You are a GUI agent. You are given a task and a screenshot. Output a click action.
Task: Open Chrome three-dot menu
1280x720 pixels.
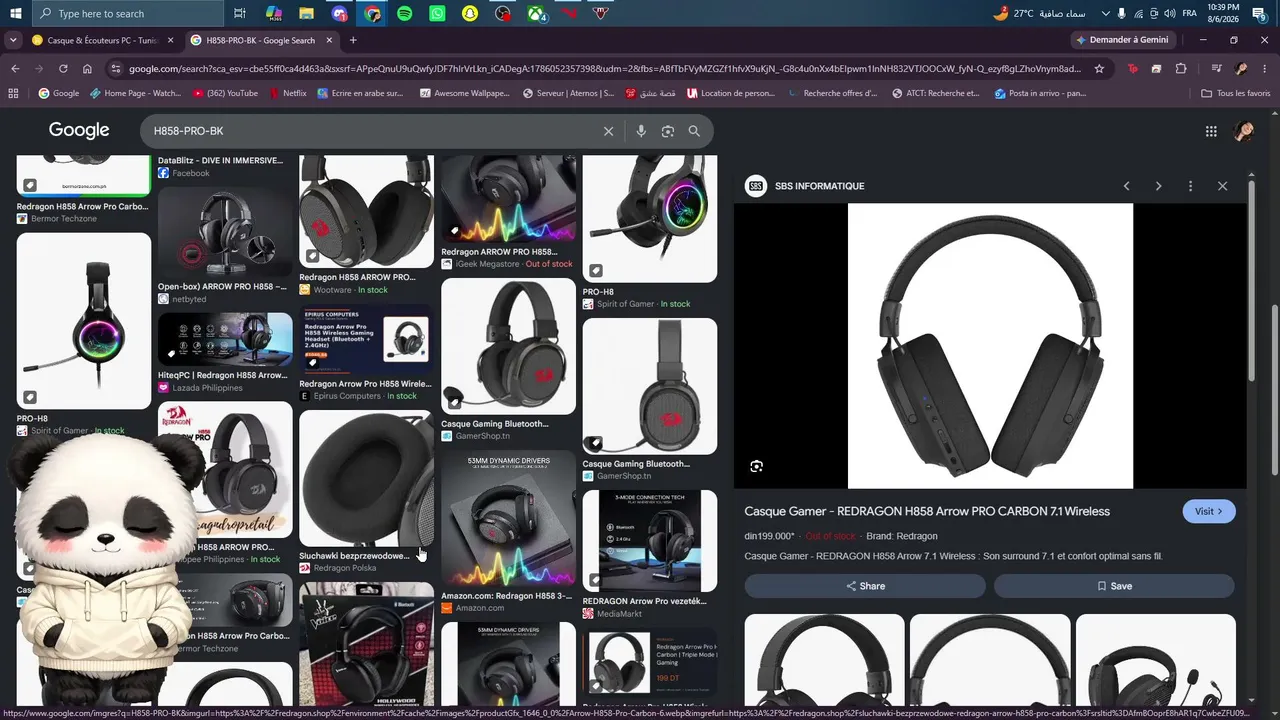pos(1265,69)
